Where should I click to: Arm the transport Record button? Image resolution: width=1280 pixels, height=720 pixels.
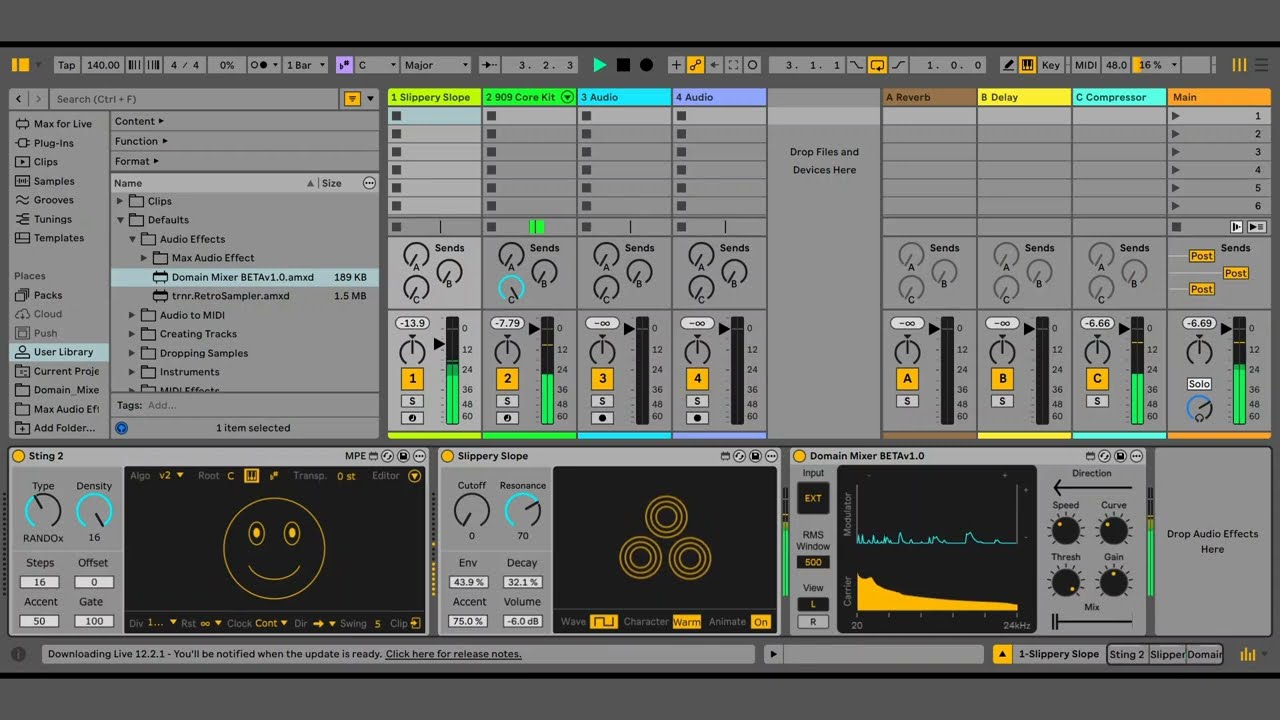click(x=646, y=65)
